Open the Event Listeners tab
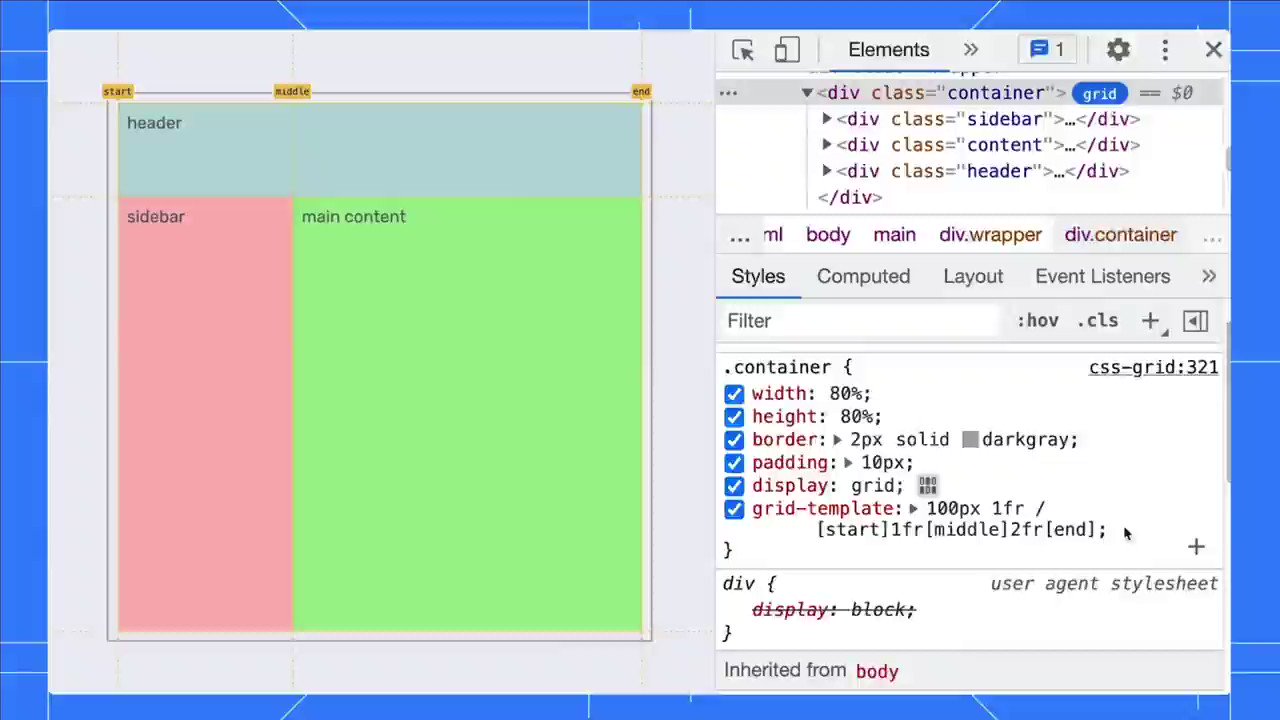Image resolution: width=1280 pixels, height=720 pixels. [1102, 276]
